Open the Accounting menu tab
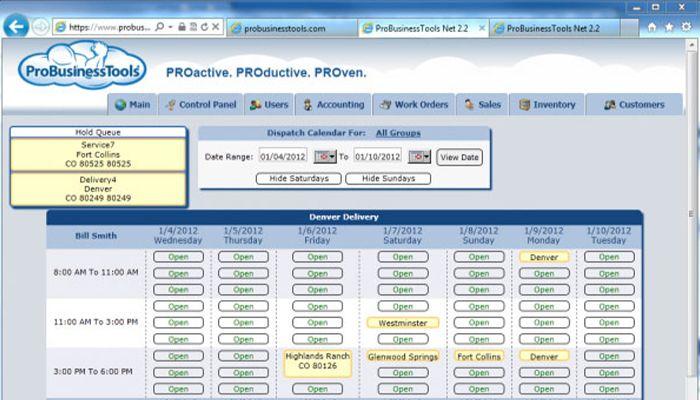This screenshot has width=700, height=400. 333,105
